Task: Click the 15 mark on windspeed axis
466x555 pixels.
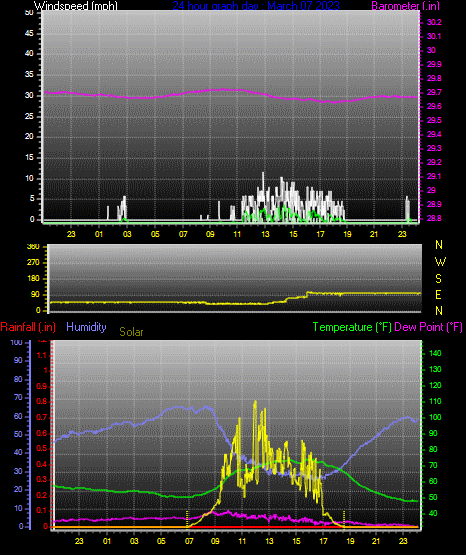Action: pyautogui.click(x=29, y=158)
